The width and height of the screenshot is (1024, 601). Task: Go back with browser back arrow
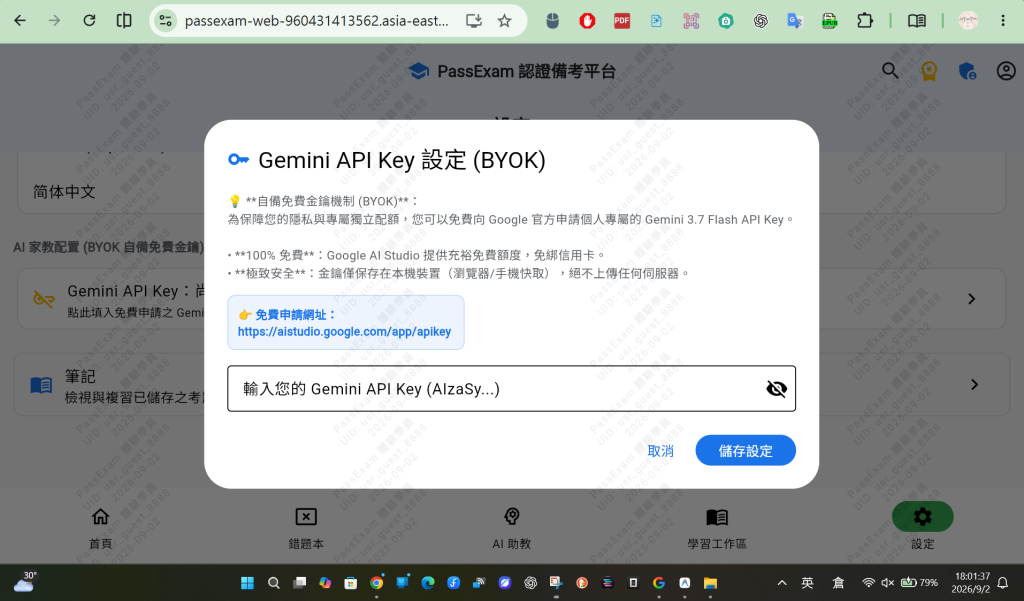[x=20, y=21]
